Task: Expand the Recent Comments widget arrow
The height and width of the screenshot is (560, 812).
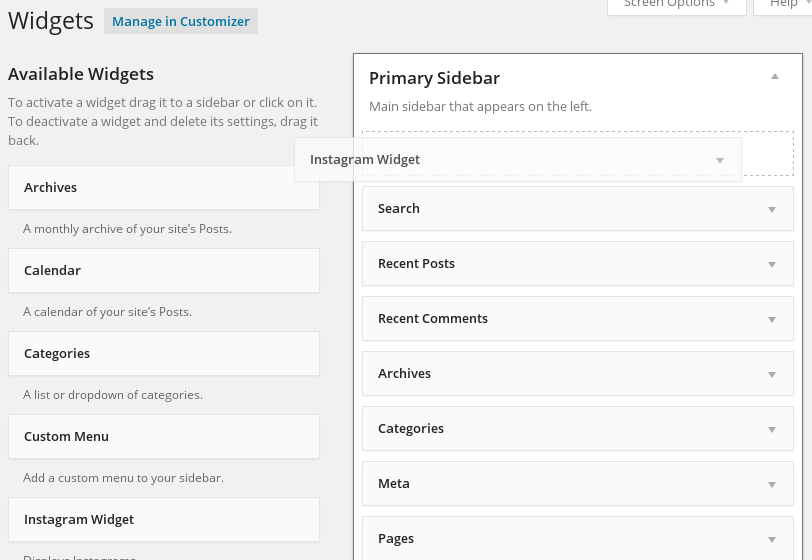Action: coord(772,319)
